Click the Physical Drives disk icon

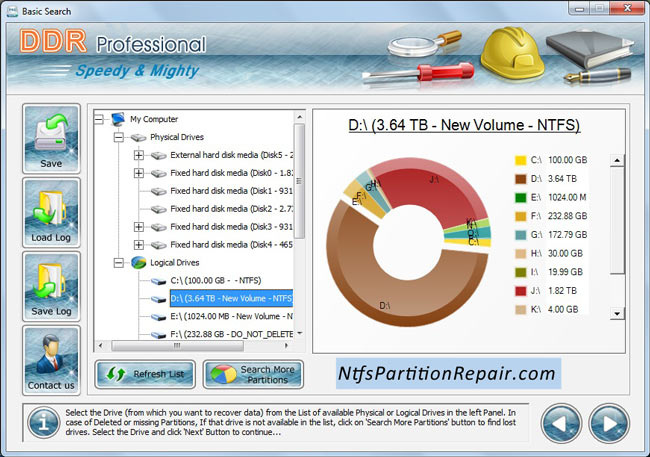pyautogui.click(x=138, y=137)
